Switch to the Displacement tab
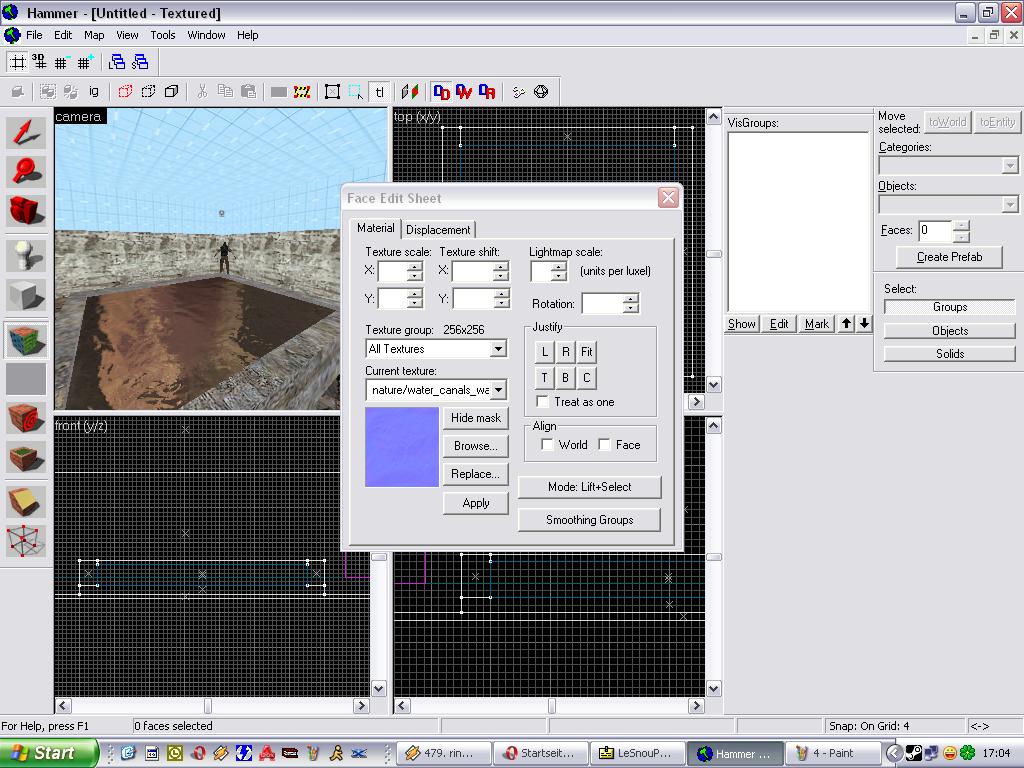1024x768 pixels. (x=438, y=230)
